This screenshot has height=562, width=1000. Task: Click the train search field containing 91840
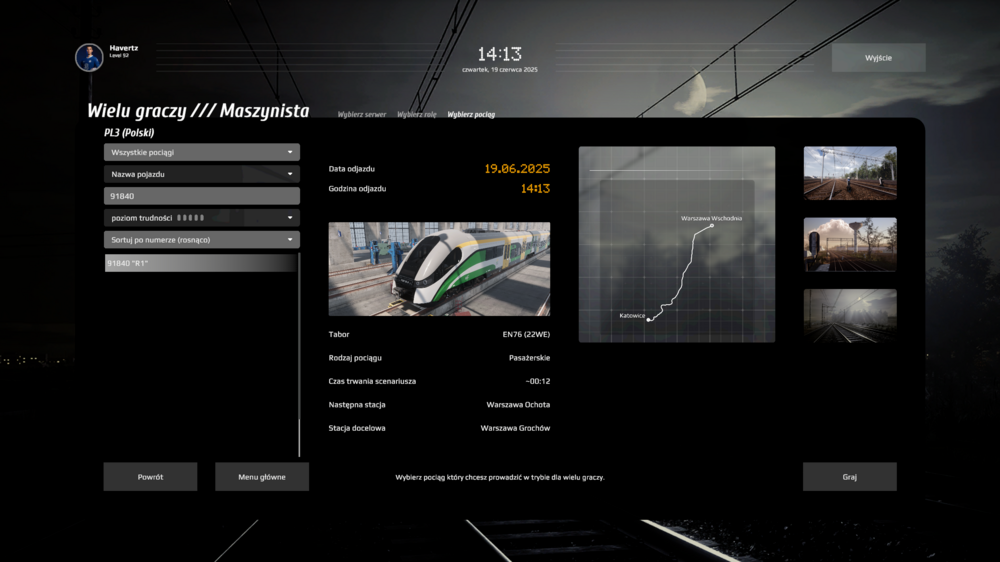coord(201,197)
